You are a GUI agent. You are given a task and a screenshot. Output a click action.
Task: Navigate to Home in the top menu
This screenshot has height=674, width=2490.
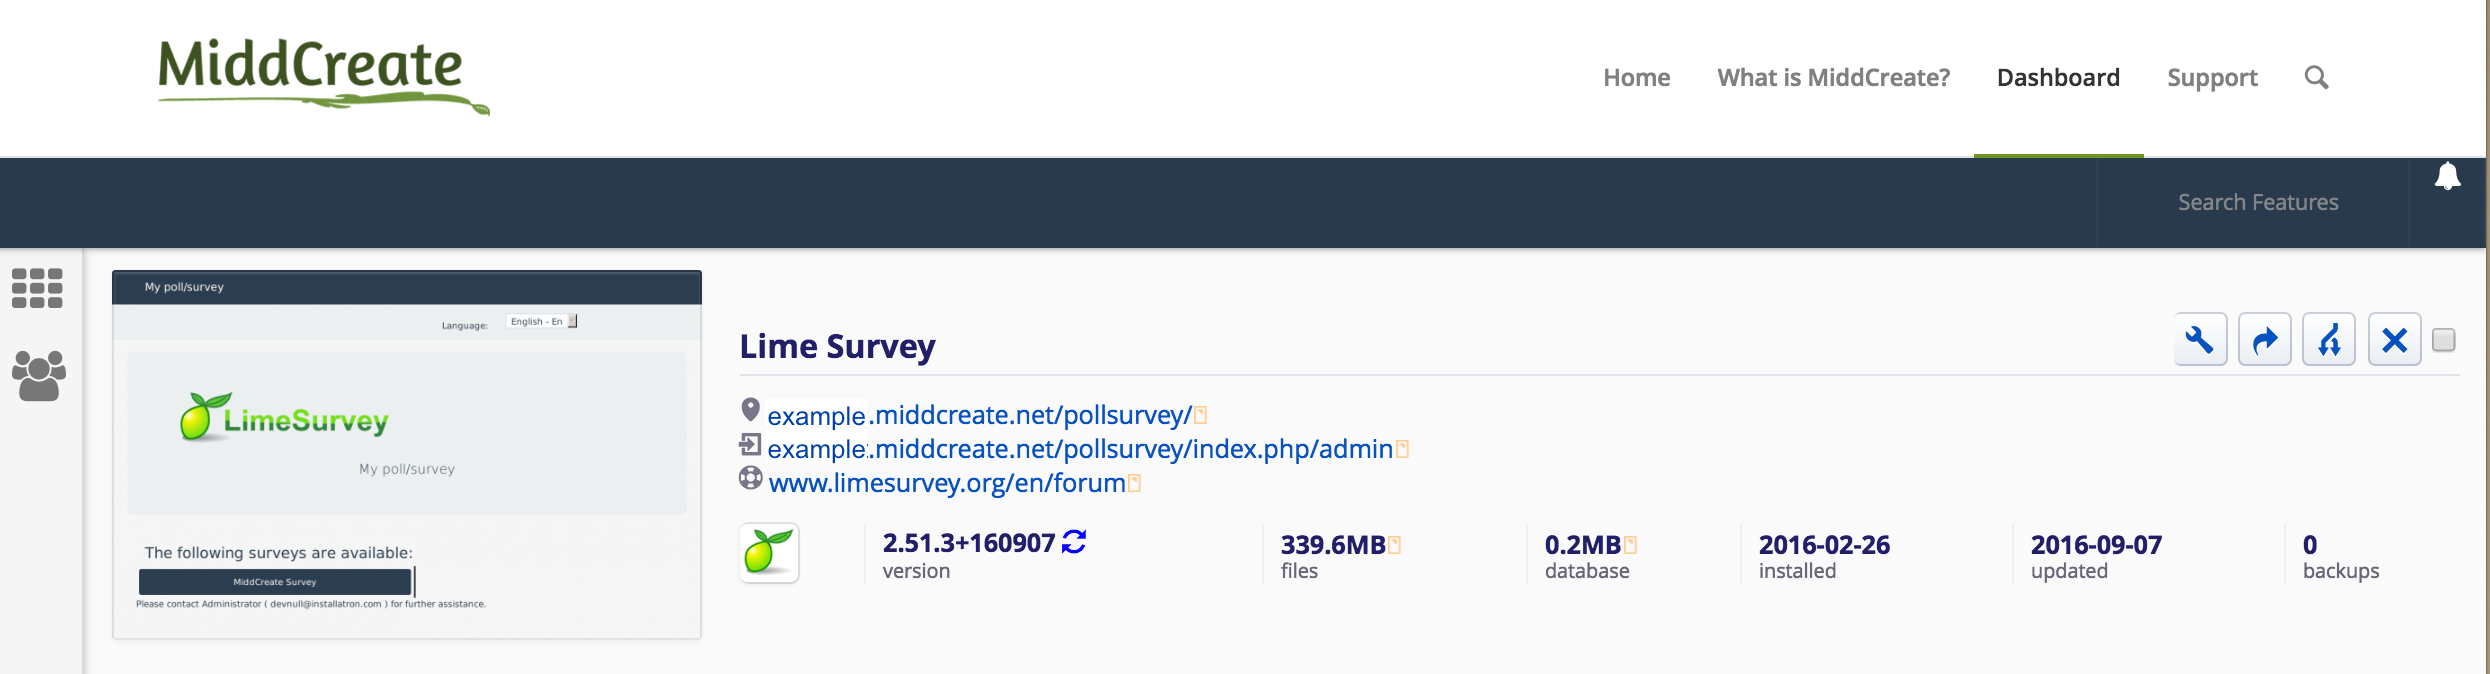coord(1636,77)
